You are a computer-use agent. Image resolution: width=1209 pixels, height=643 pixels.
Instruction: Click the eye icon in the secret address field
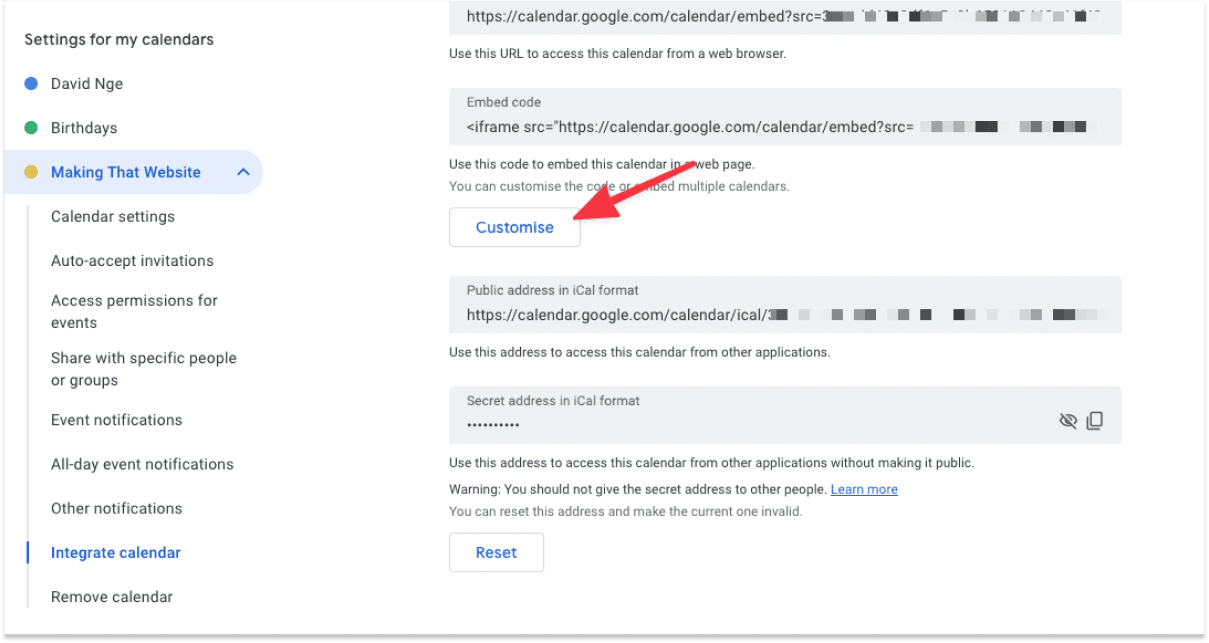point(1068,420)
